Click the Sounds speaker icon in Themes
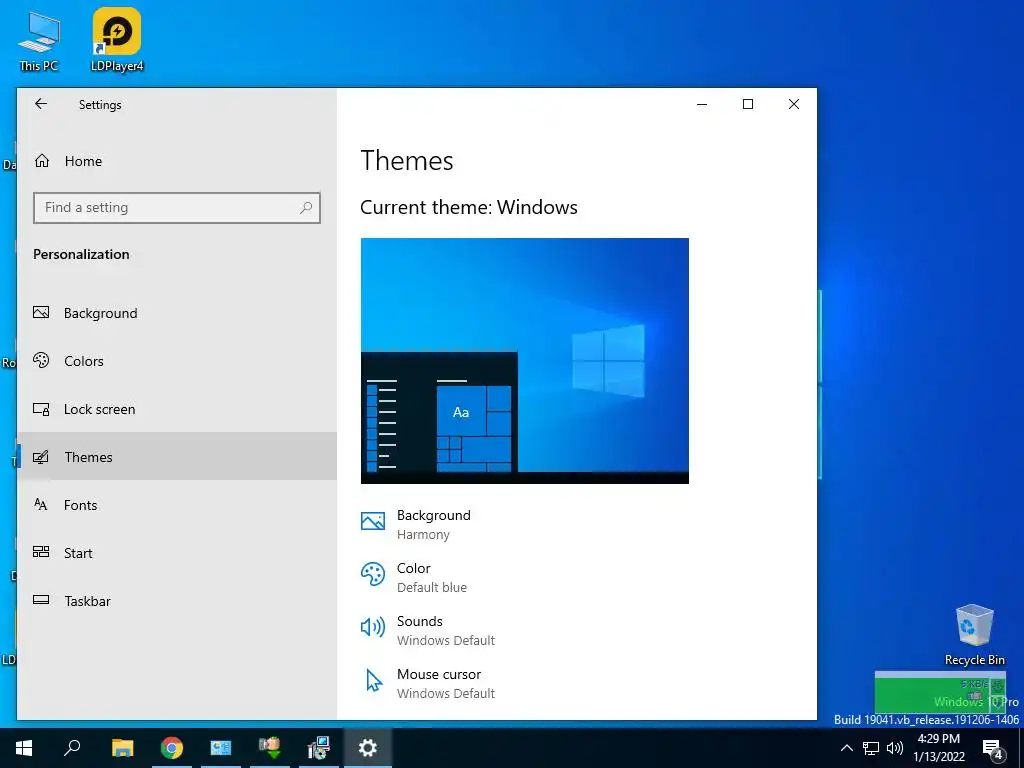The image size is (1024, 768). pos(373,627)
